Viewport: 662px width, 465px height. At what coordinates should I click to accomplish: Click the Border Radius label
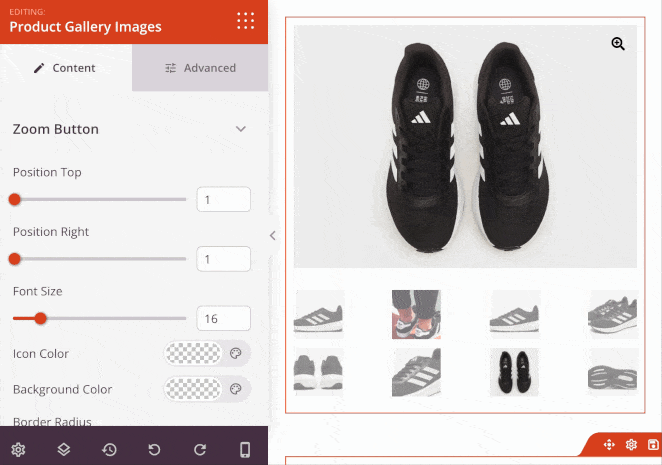[x=52, y=421]
